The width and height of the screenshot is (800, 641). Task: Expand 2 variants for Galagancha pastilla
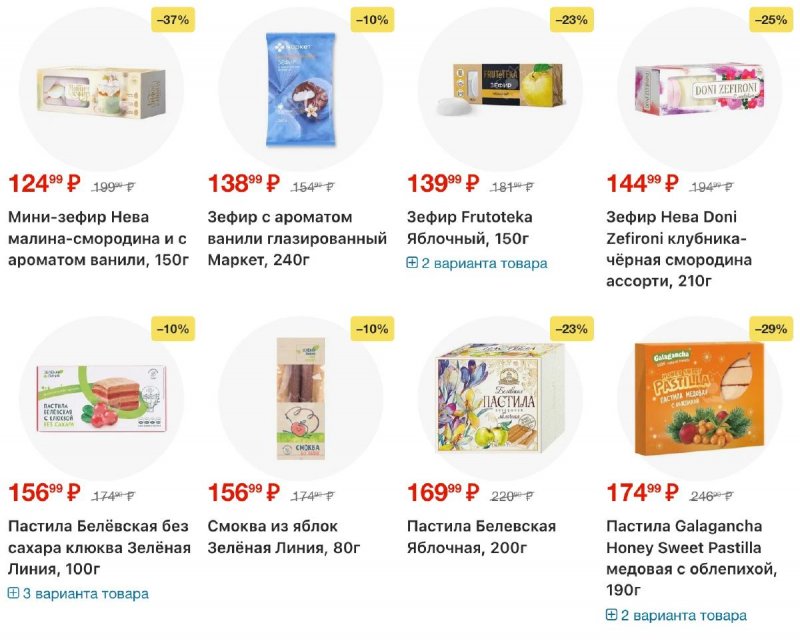(x=684, y=614)
